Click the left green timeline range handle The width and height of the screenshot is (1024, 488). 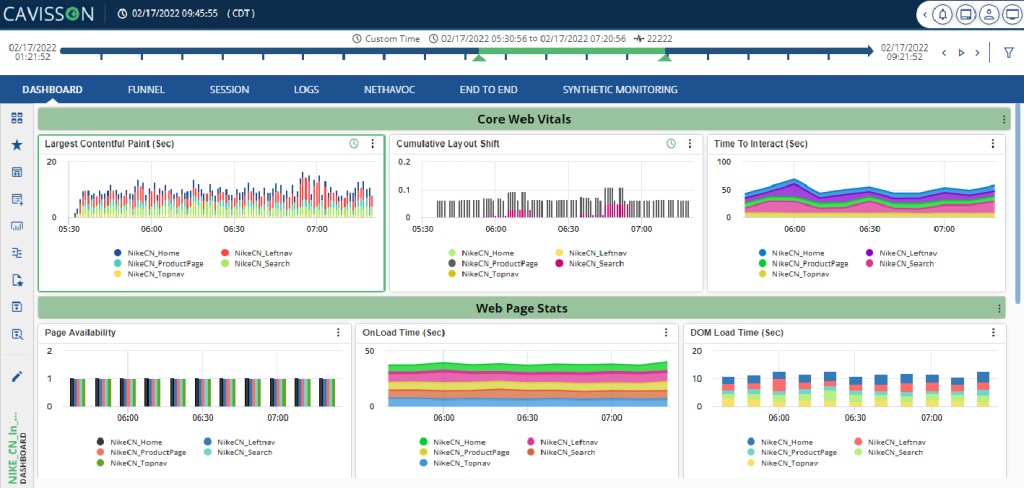(479, 59)
